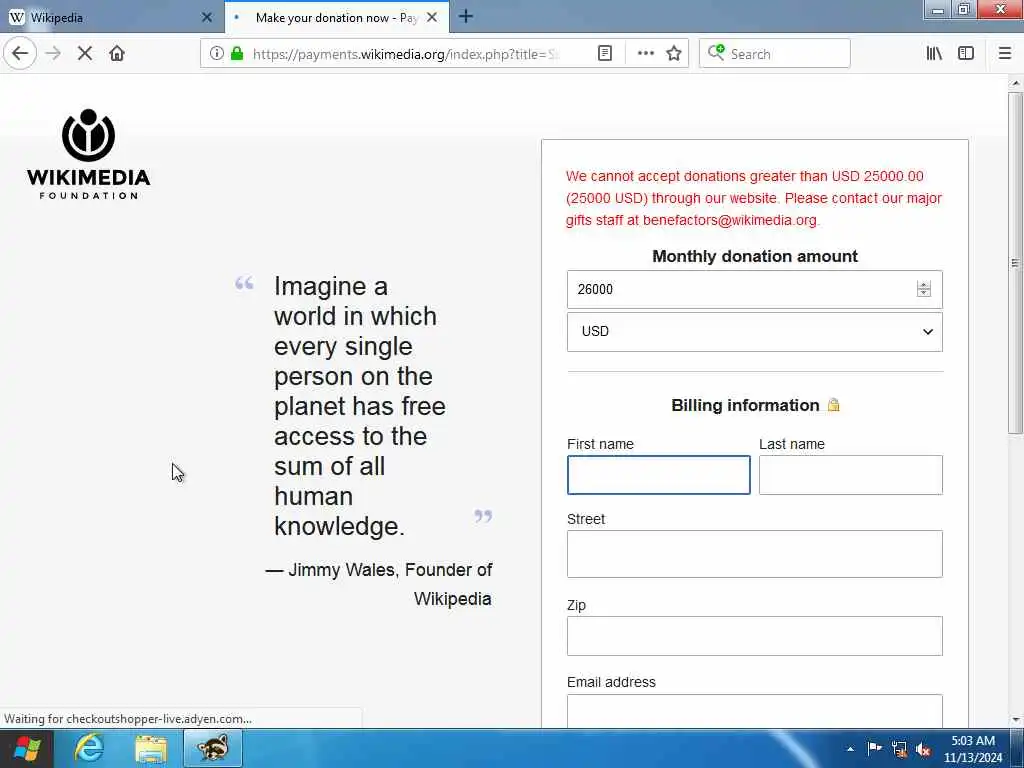This screenshot has height=768, width=1024.
Task: Show sidebars toolbar icon
Action: coord(966,54)
